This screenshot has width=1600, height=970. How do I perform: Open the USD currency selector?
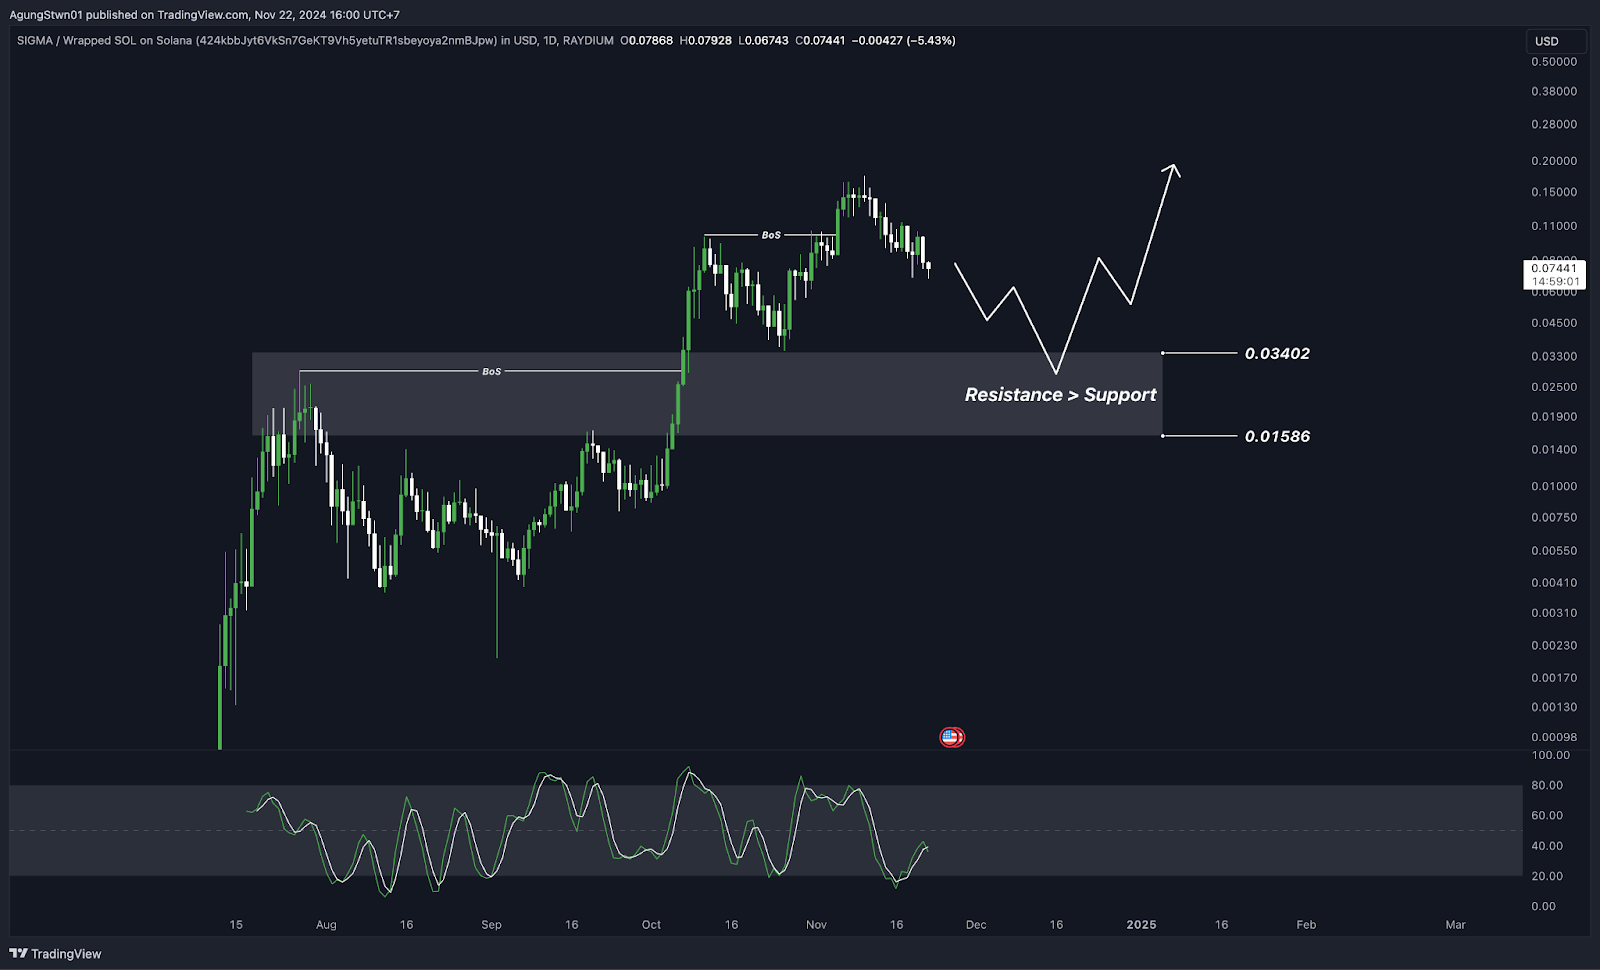tap(1555, 41)
